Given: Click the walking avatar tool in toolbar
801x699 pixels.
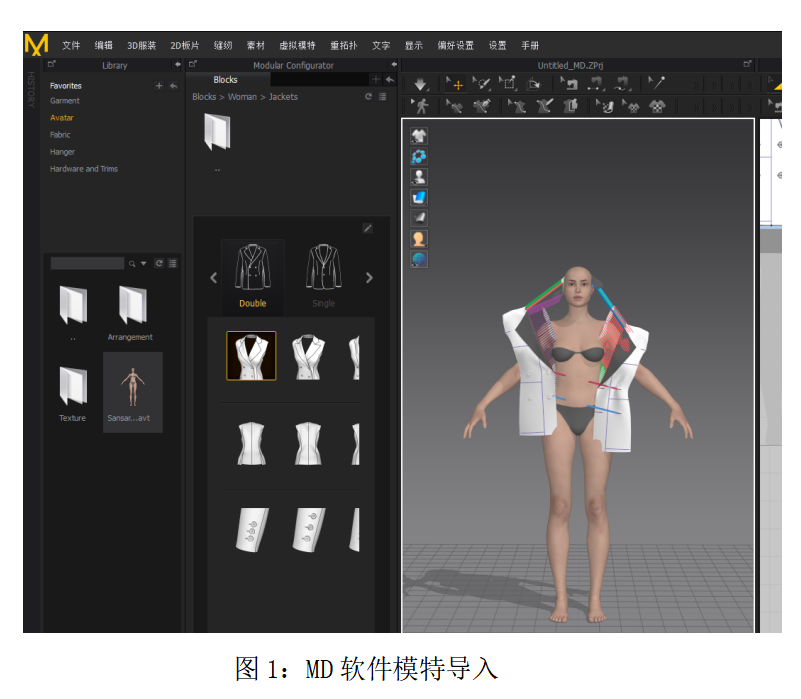Looking at the screenshot, I should coord(421,105).
